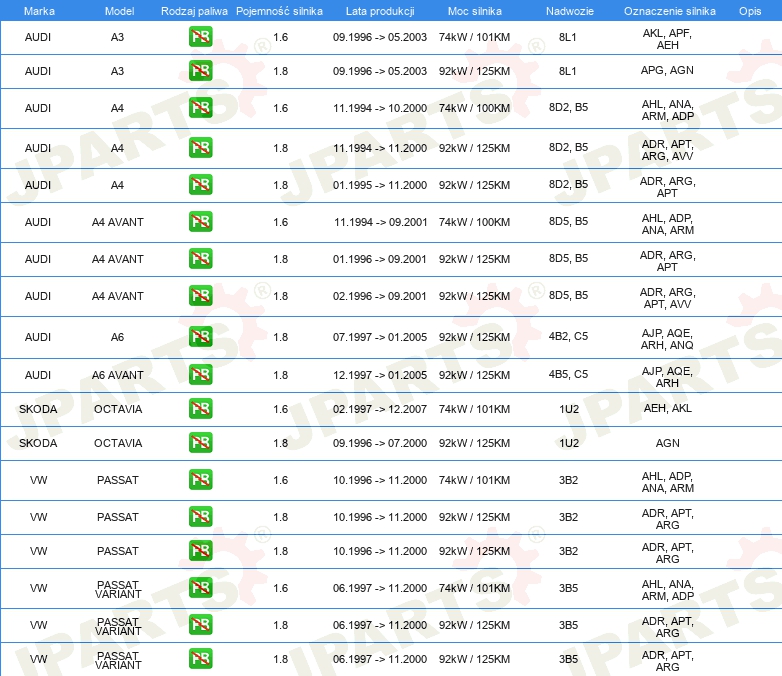Select the fuel type icon in the Audi A6 row
Screen dimensions: 782x676
200,337
